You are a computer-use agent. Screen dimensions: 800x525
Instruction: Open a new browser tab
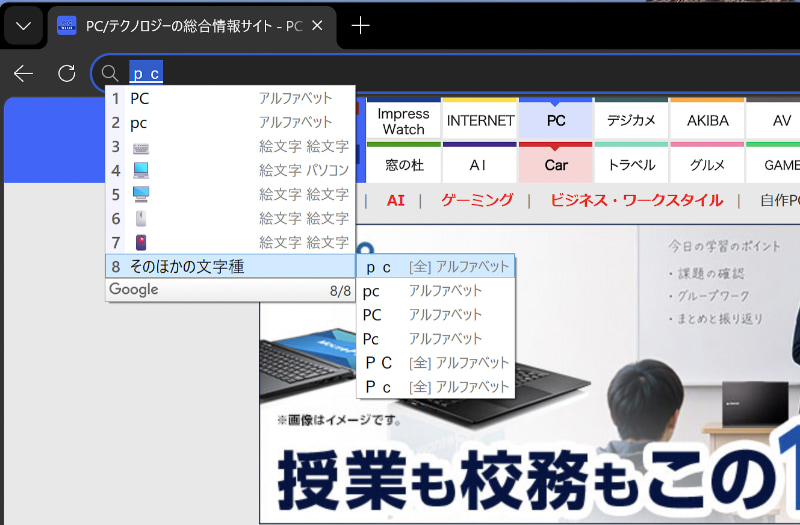pyautogui.click(x=360, y=26)
